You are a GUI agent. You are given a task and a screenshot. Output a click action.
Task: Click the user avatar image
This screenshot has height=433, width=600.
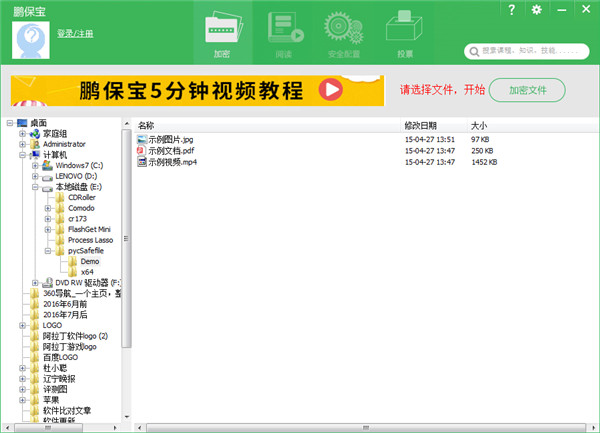pos(32,39)
